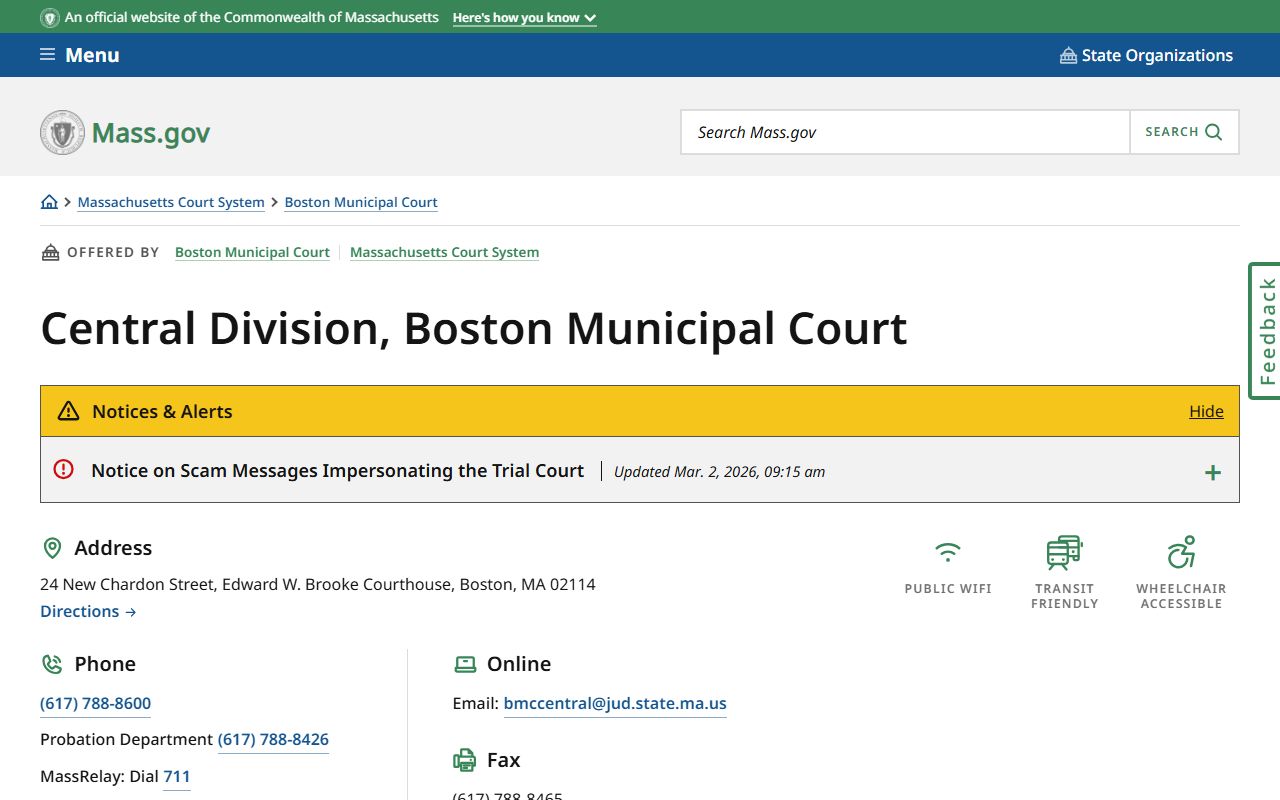Click the Fax machine icon
The height and width of the screenshot is (800, 1280).
[465, 760]
